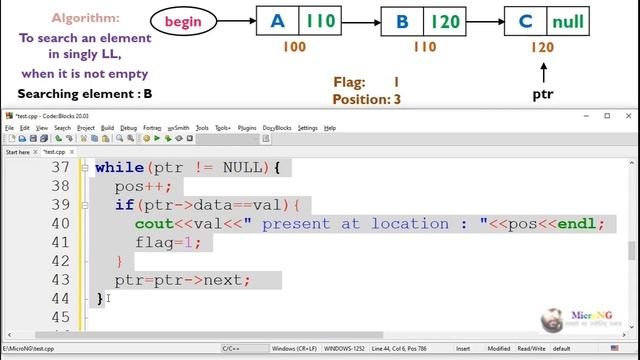Viewport: 640px width, 360px height.
Task: Create a new file with toolbar icon
Action: click(12, 139)
